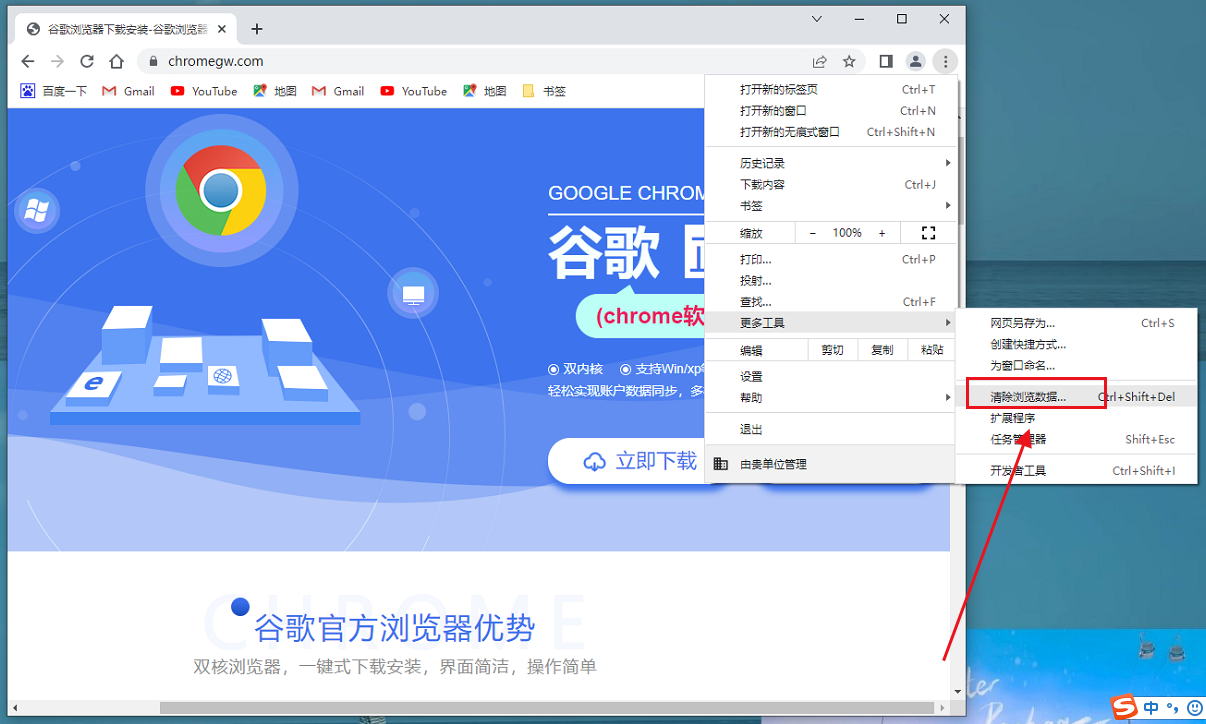Select 清除浏览数据... in submenu
Image resolution: width=1206 pixels, height=724 pixels.
coord(1076,397)
